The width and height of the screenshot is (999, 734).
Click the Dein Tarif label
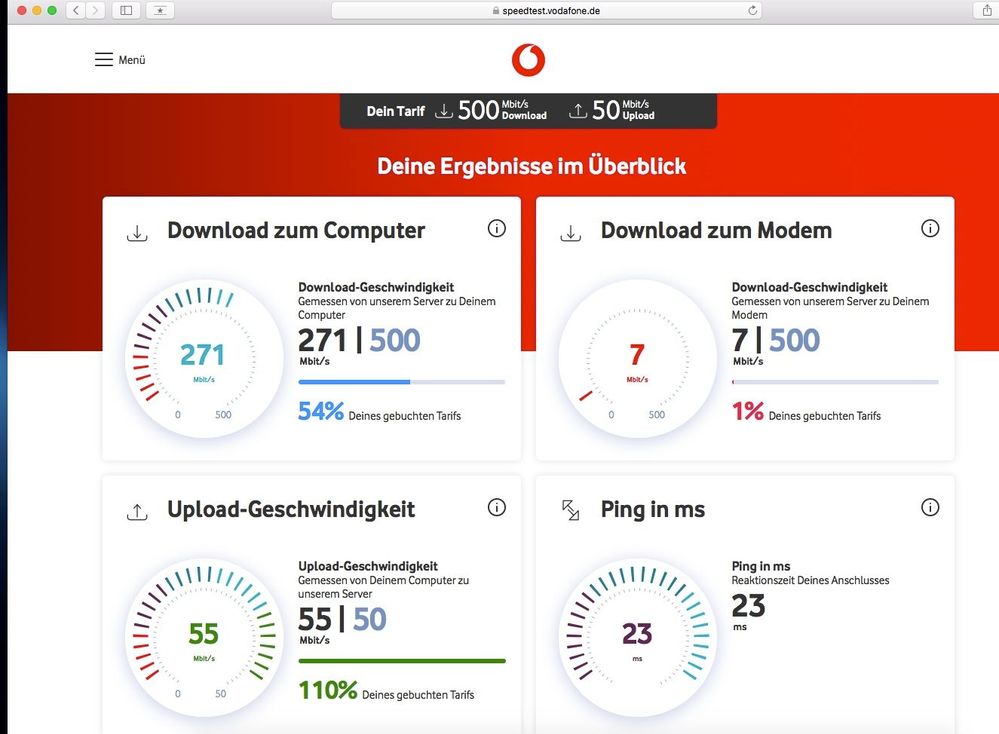396,111
